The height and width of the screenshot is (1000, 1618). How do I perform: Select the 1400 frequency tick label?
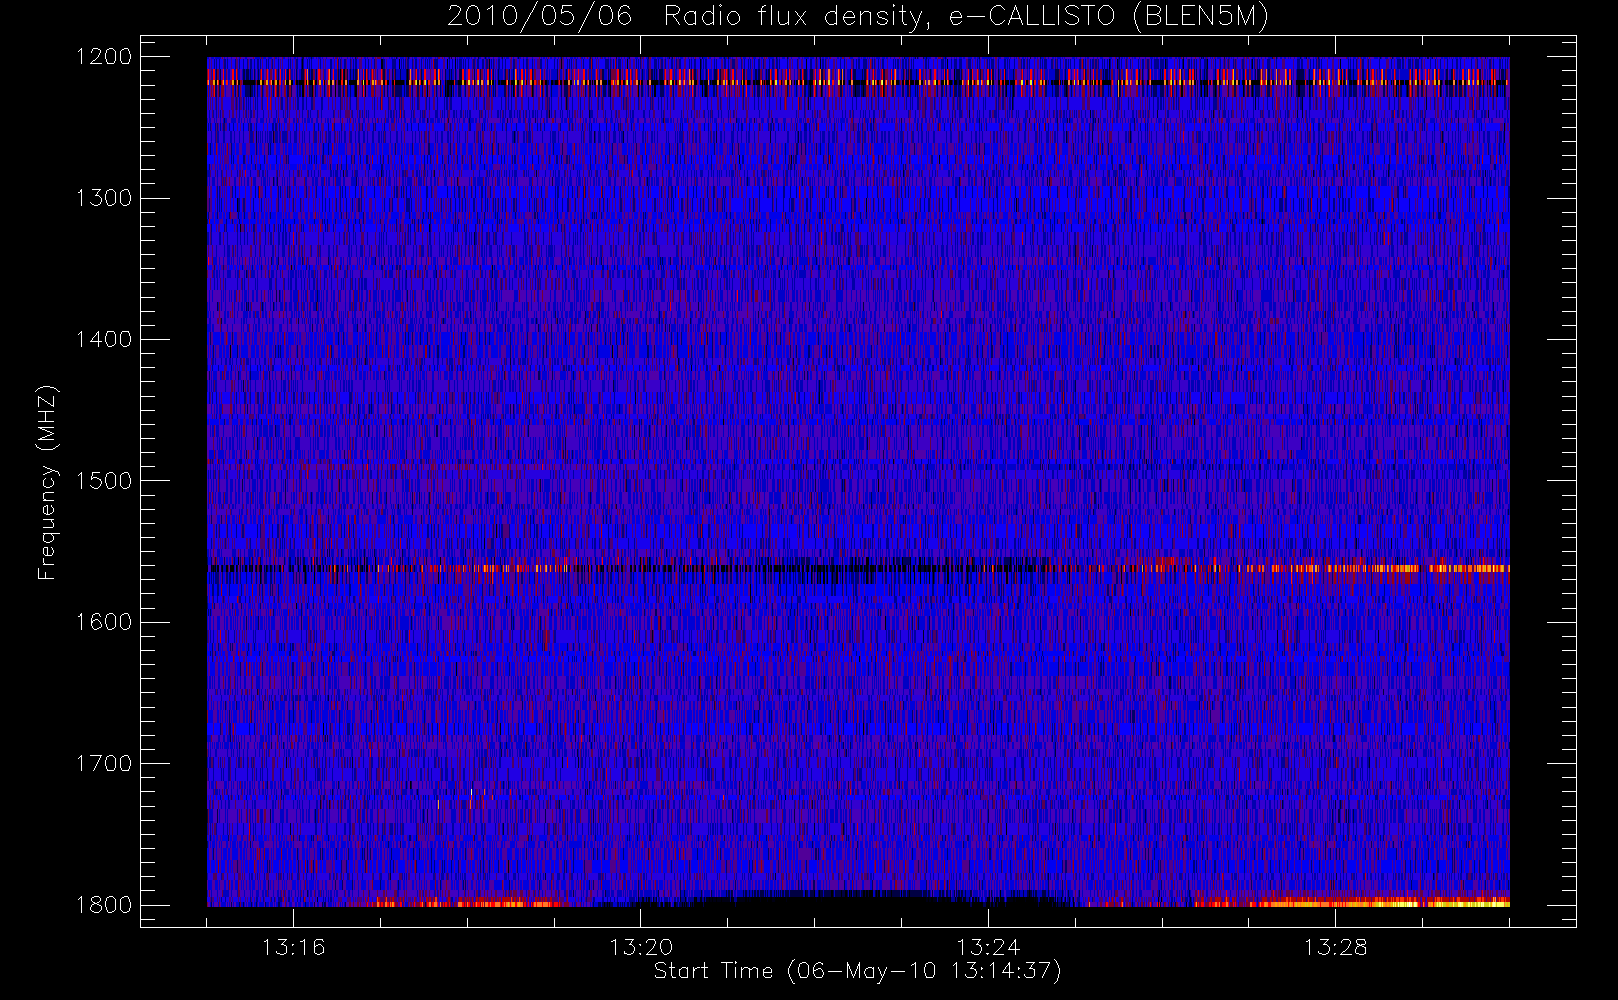coord(104,339)
